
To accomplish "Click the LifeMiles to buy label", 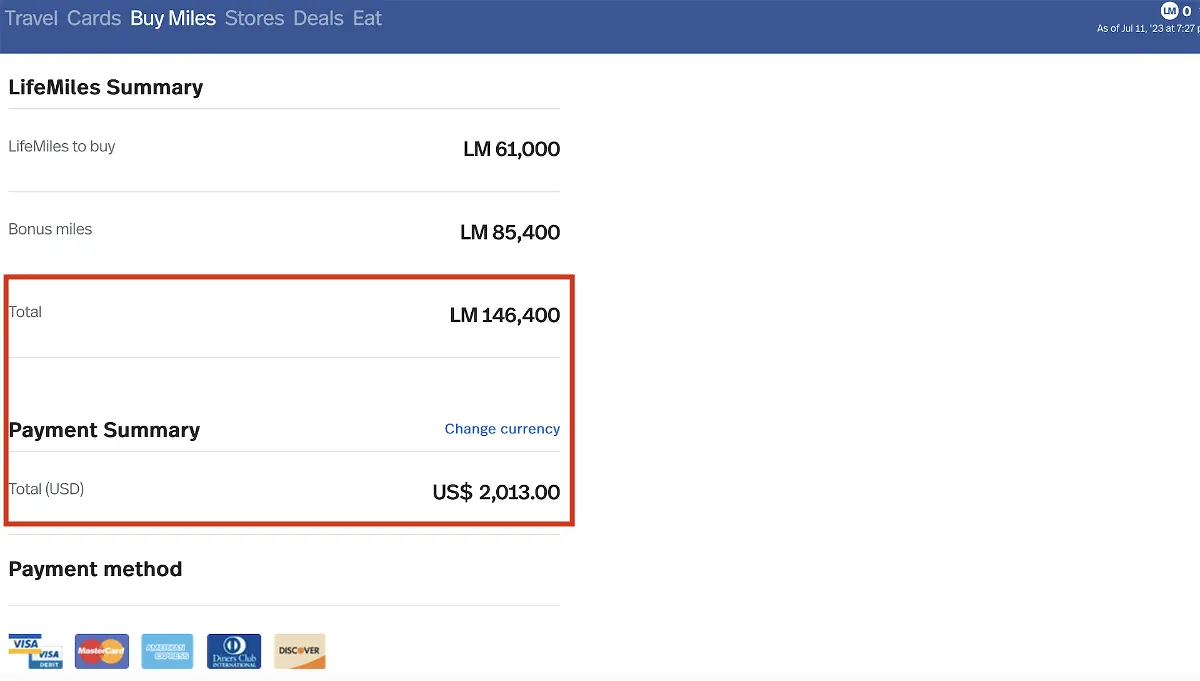I will click(62, 146).
